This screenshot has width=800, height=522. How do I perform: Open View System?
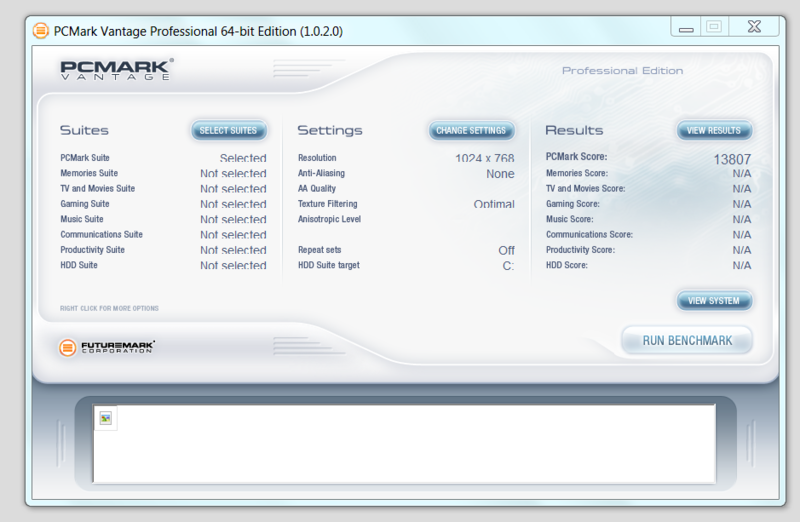point(714,301)
